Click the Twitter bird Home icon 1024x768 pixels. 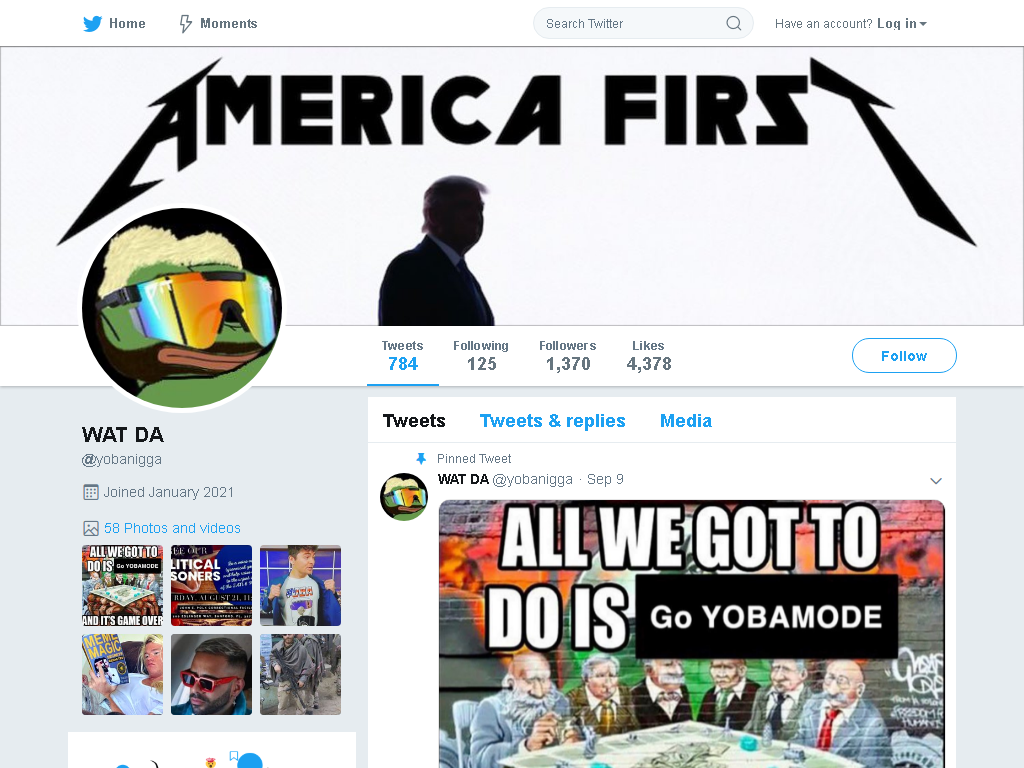click(x=92, y=24)
